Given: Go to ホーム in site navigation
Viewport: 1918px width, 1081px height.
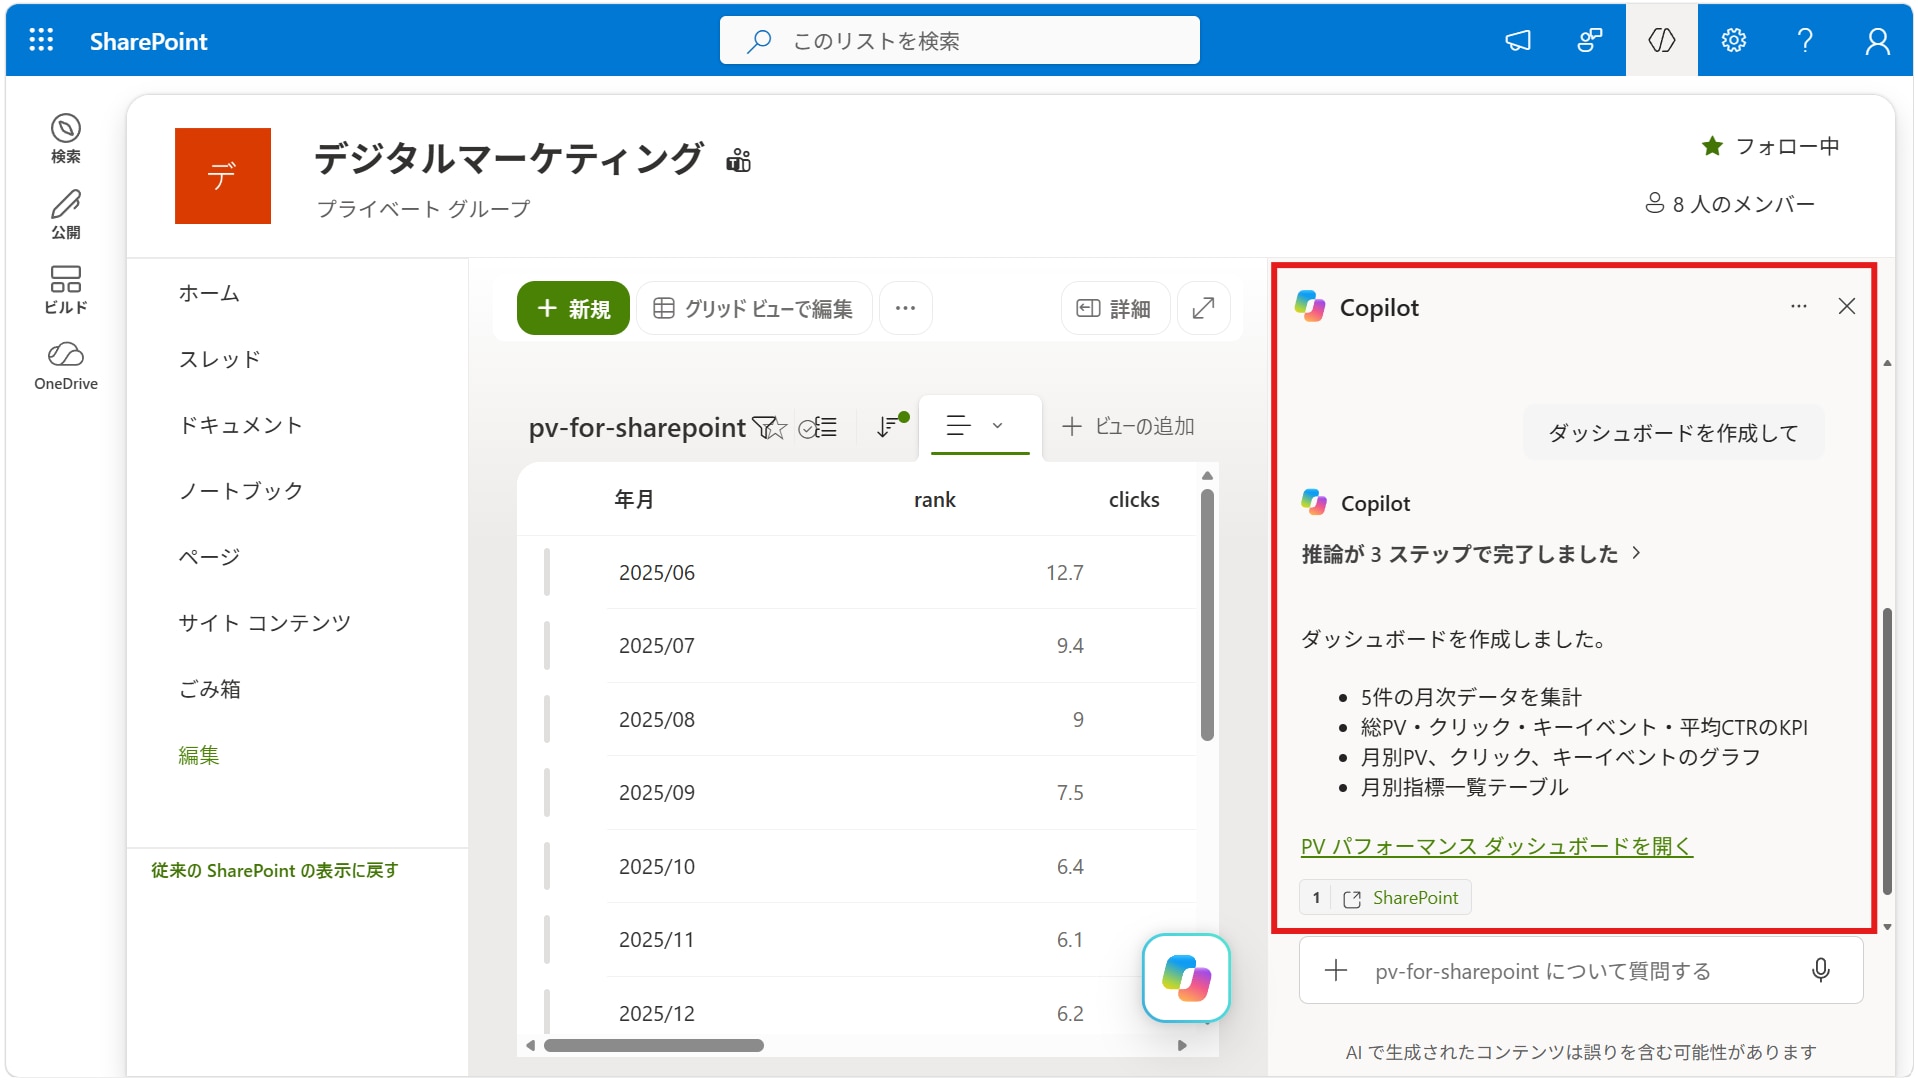Looking at the screenshot, I should (x=209, y=293).
